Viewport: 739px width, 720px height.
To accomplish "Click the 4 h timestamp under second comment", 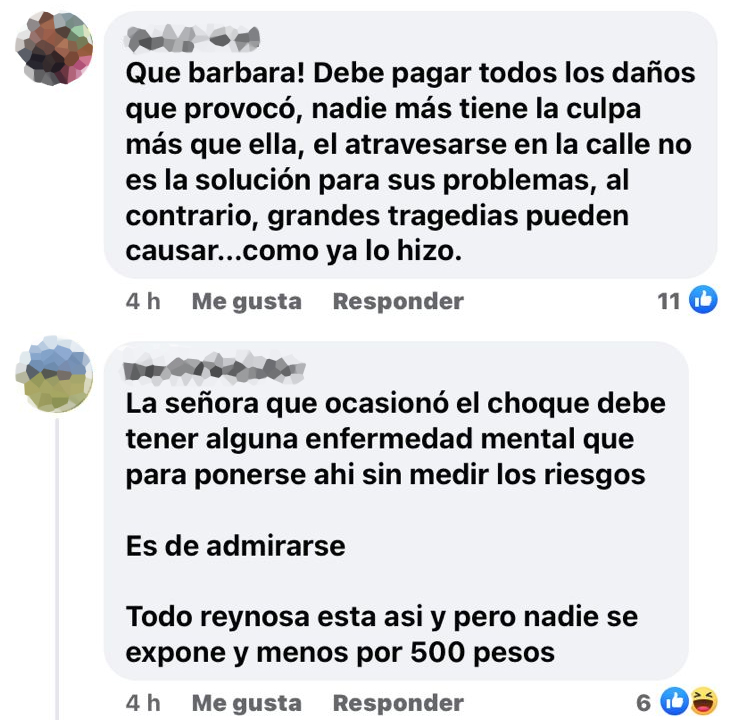I will click(143, 703).
